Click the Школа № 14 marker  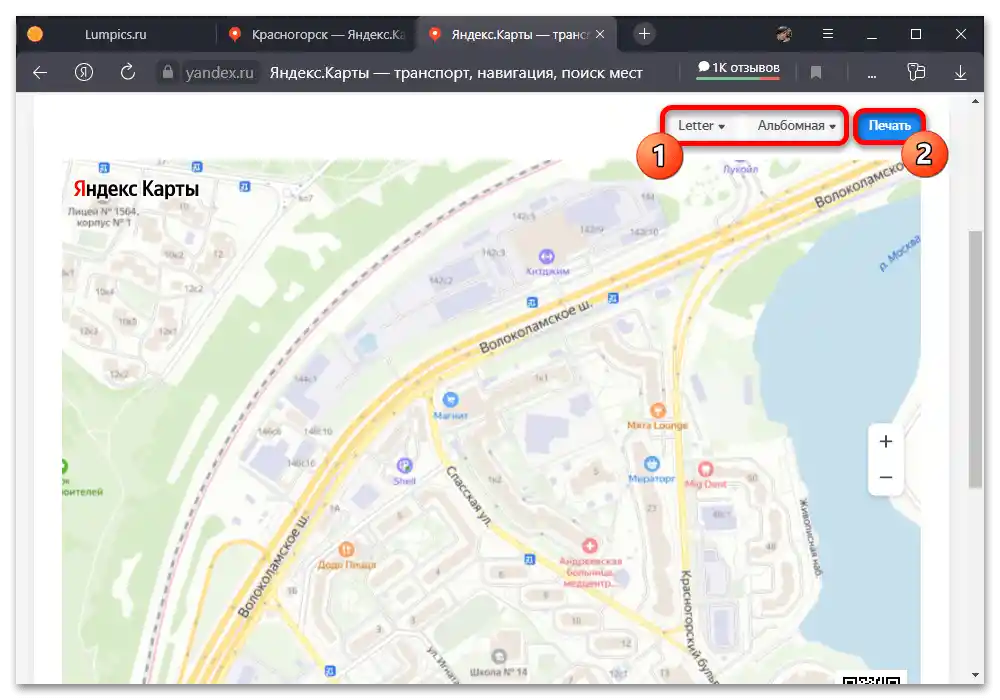[x=499, y=656]
